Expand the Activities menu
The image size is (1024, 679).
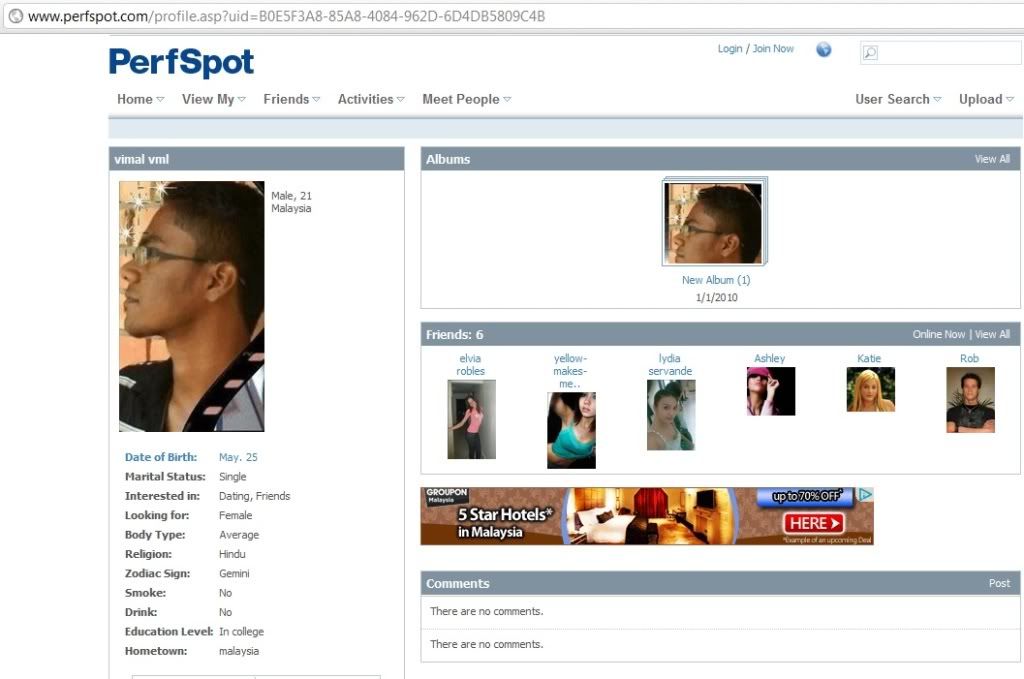click(371, 99)
